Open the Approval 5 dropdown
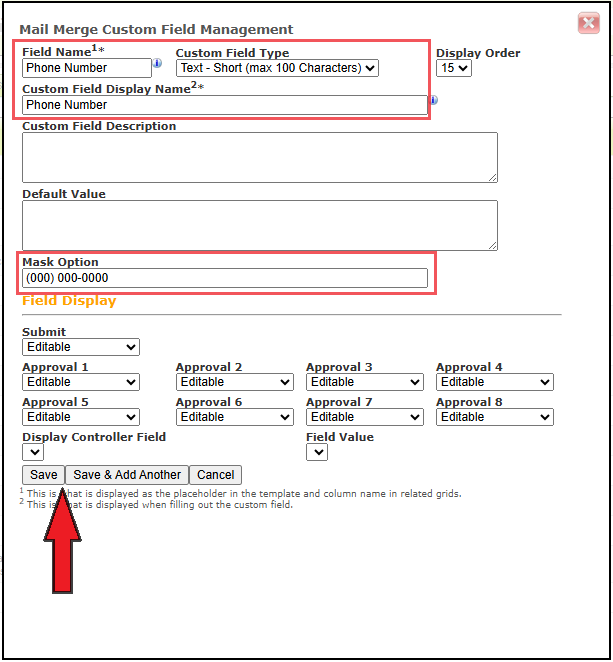613x662 pixels. pos(81,417)
